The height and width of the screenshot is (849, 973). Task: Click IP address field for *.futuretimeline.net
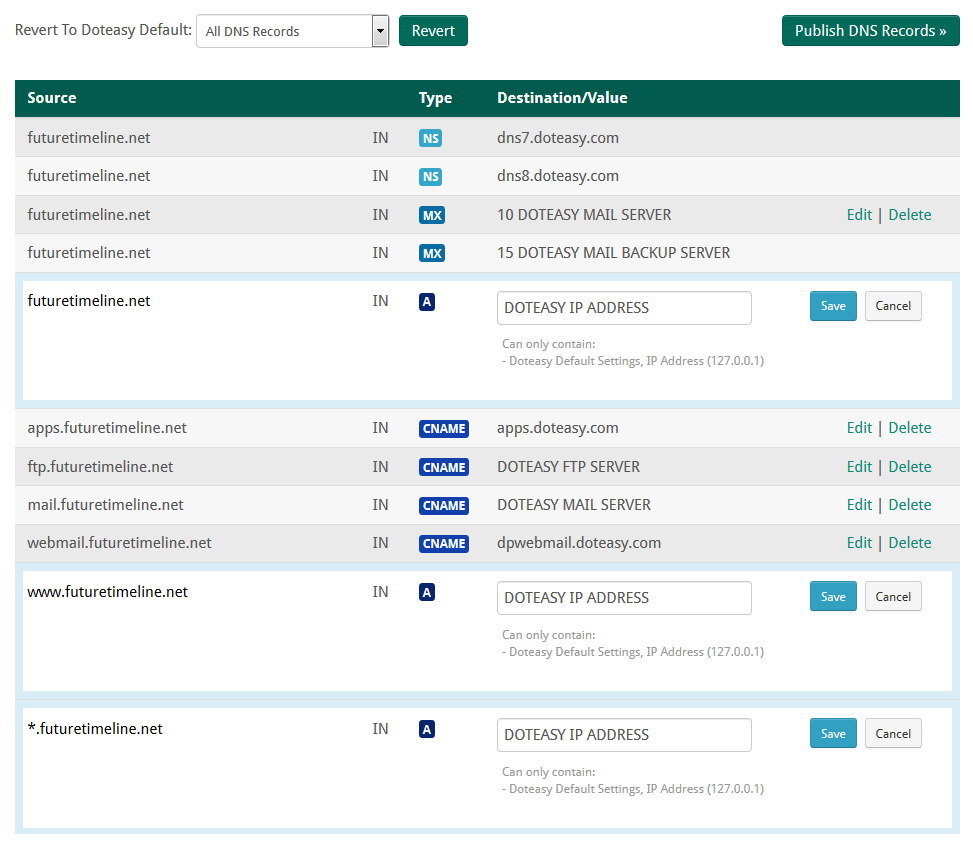click(x=624, y=735)
